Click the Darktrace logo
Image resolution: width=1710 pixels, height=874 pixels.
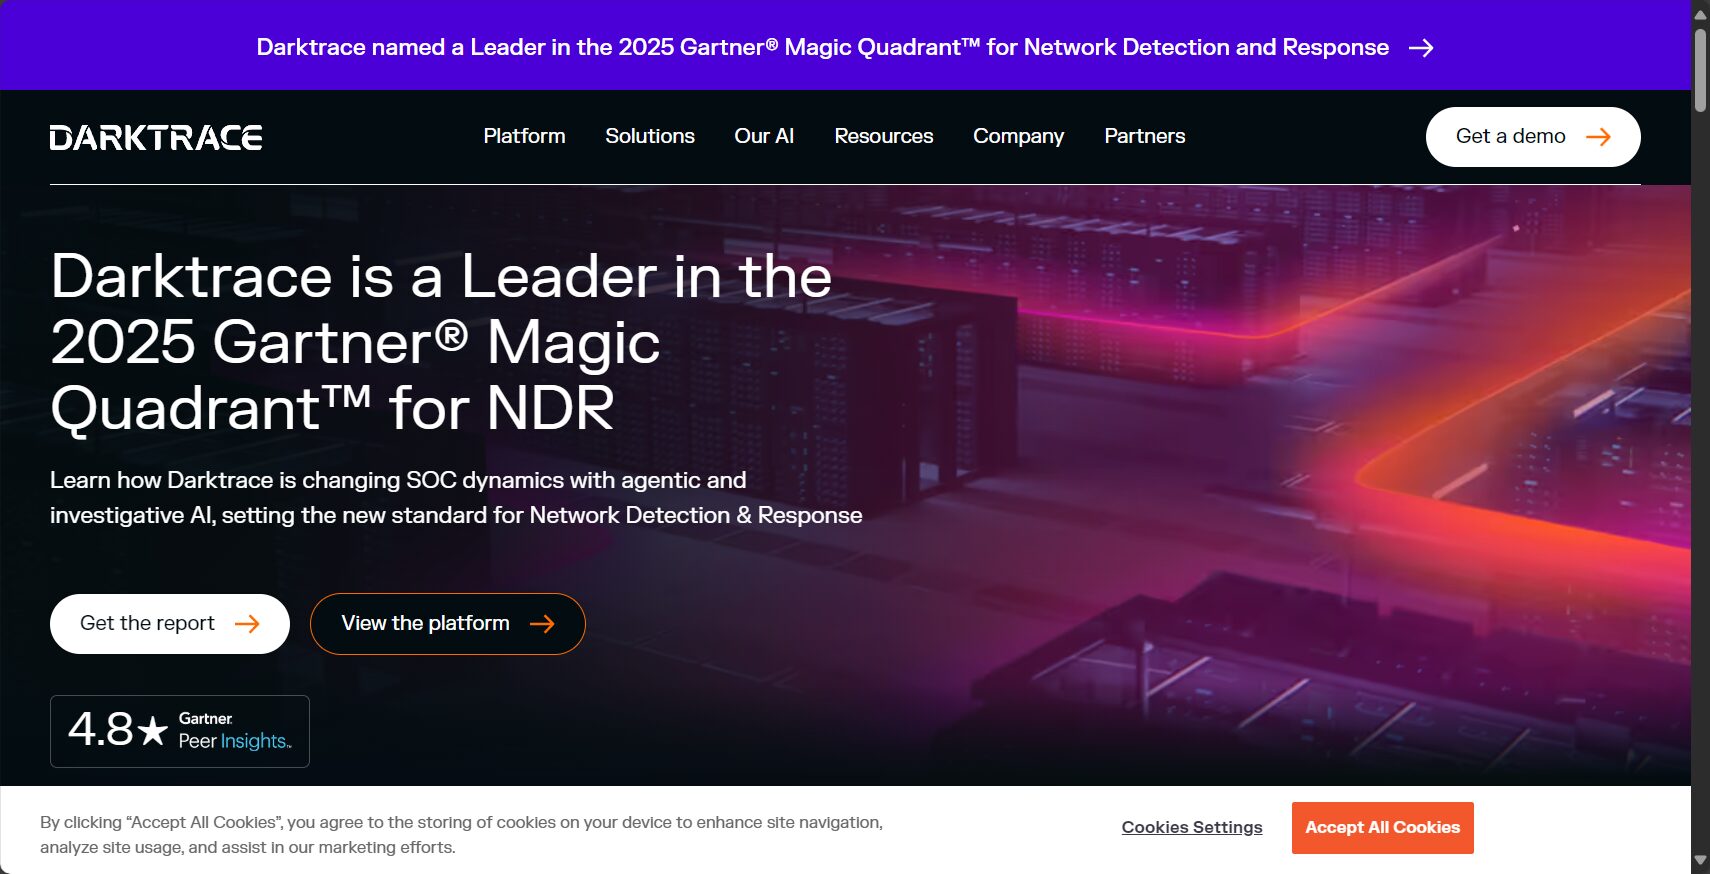pyautogui.click(x=156, y=137)
